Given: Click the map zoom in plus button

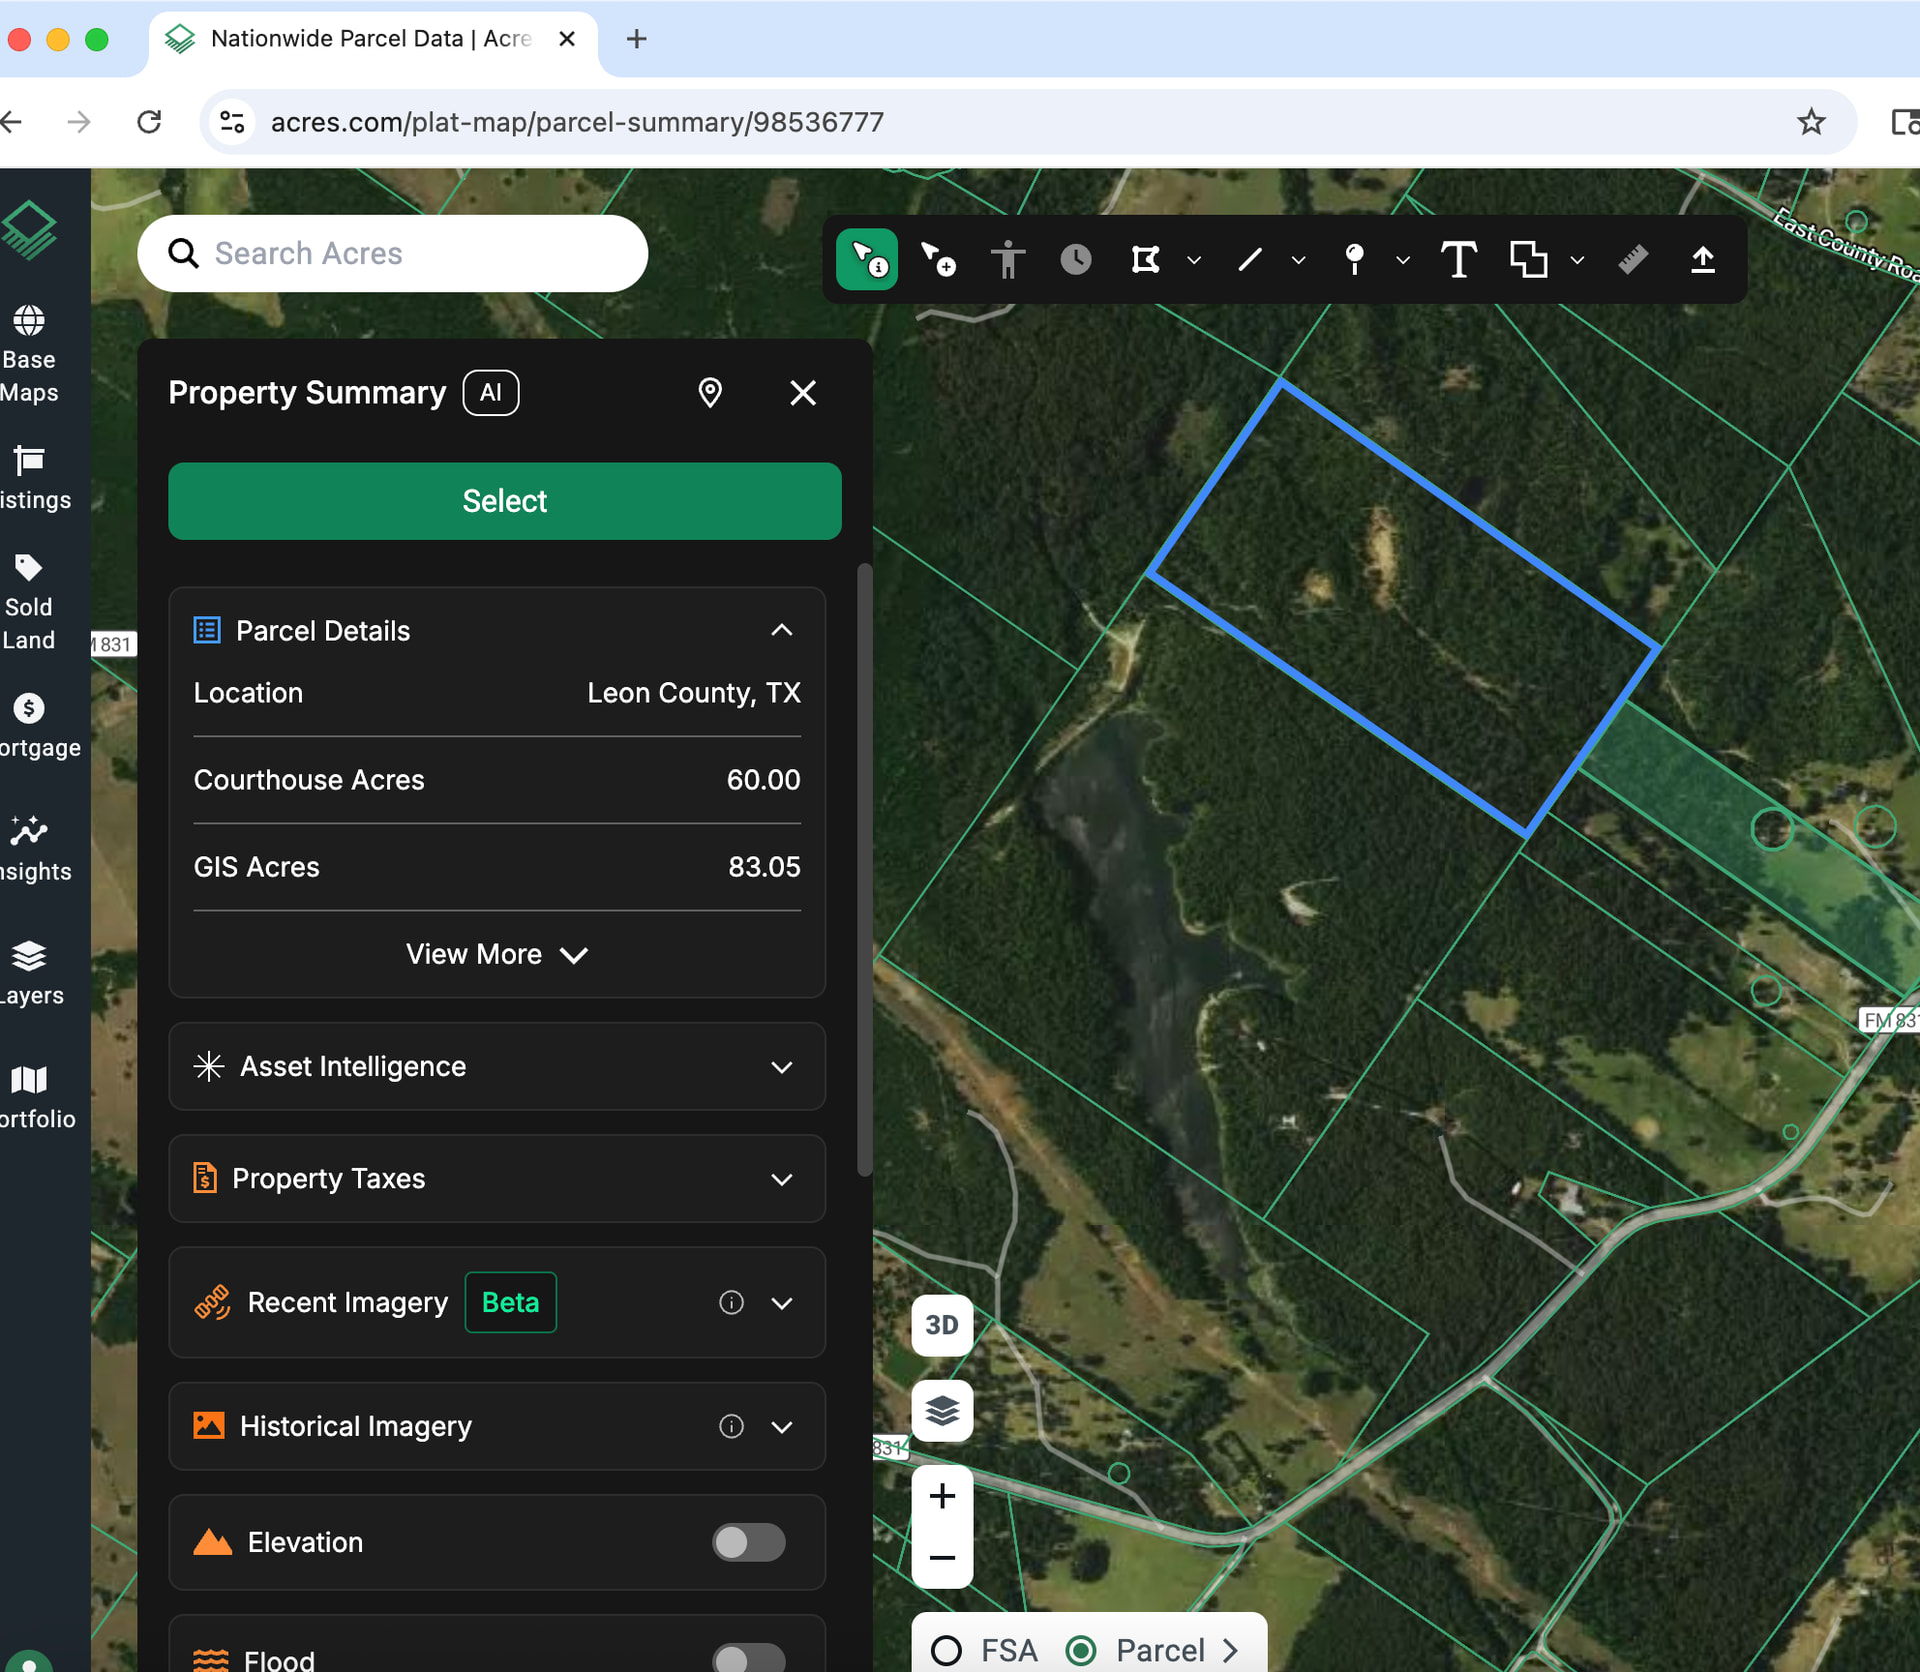Looking at the screenshot, I should (x=941, y=1496).
